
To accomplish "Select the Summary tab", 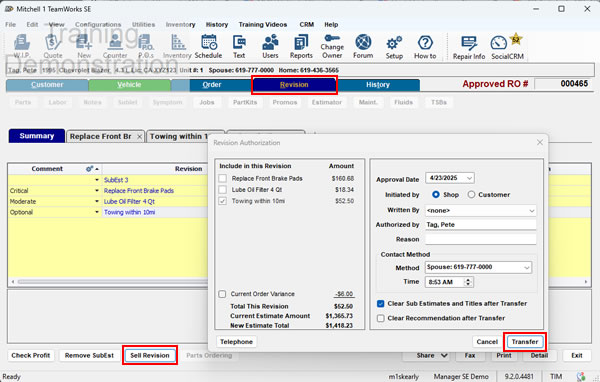I will 37,136.
